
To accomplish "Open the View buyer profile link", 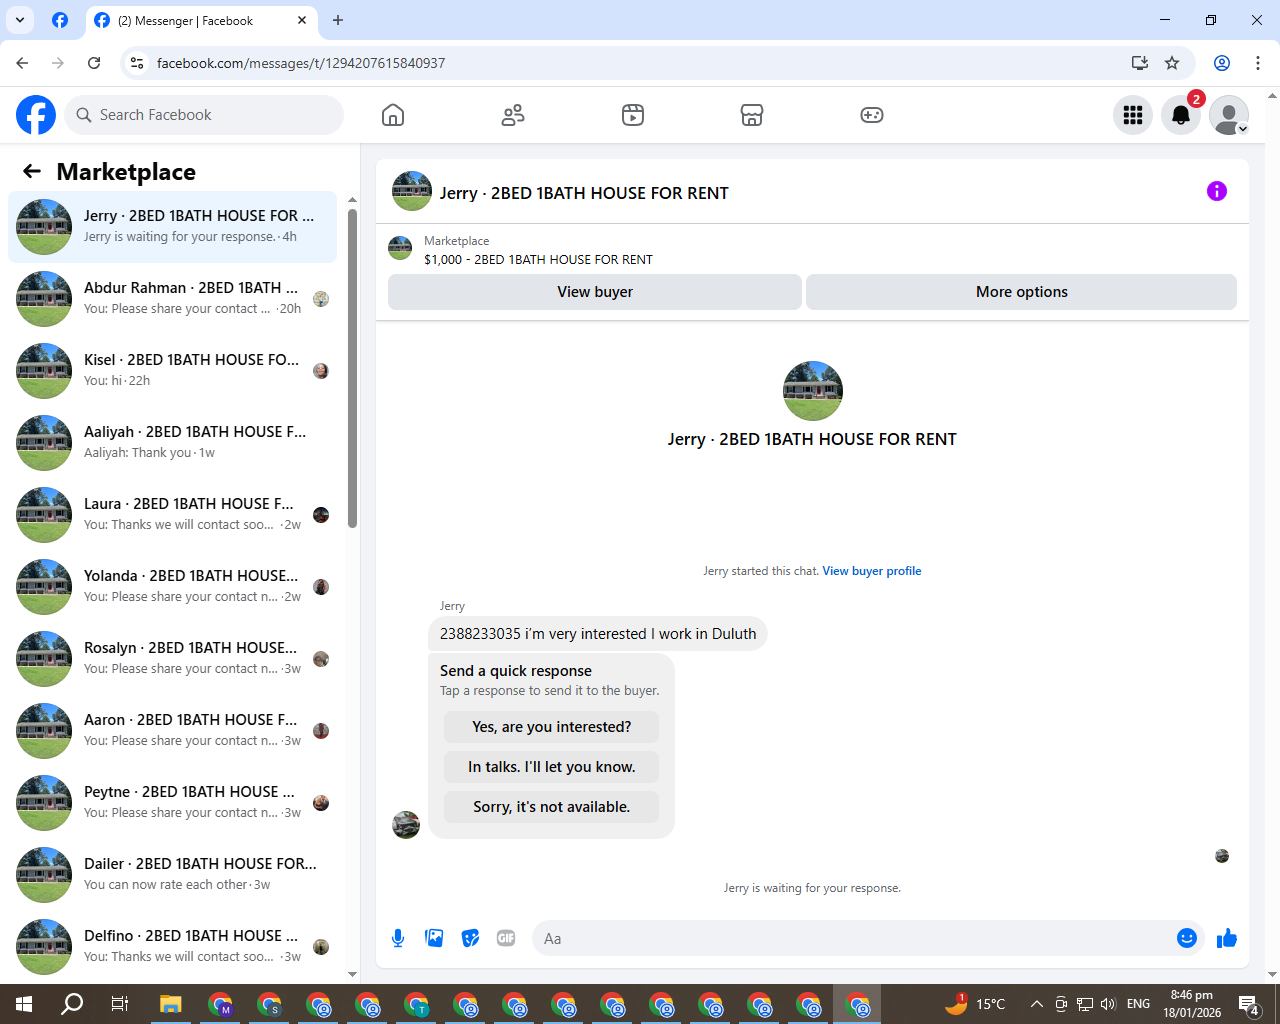I will click(872, 571).
